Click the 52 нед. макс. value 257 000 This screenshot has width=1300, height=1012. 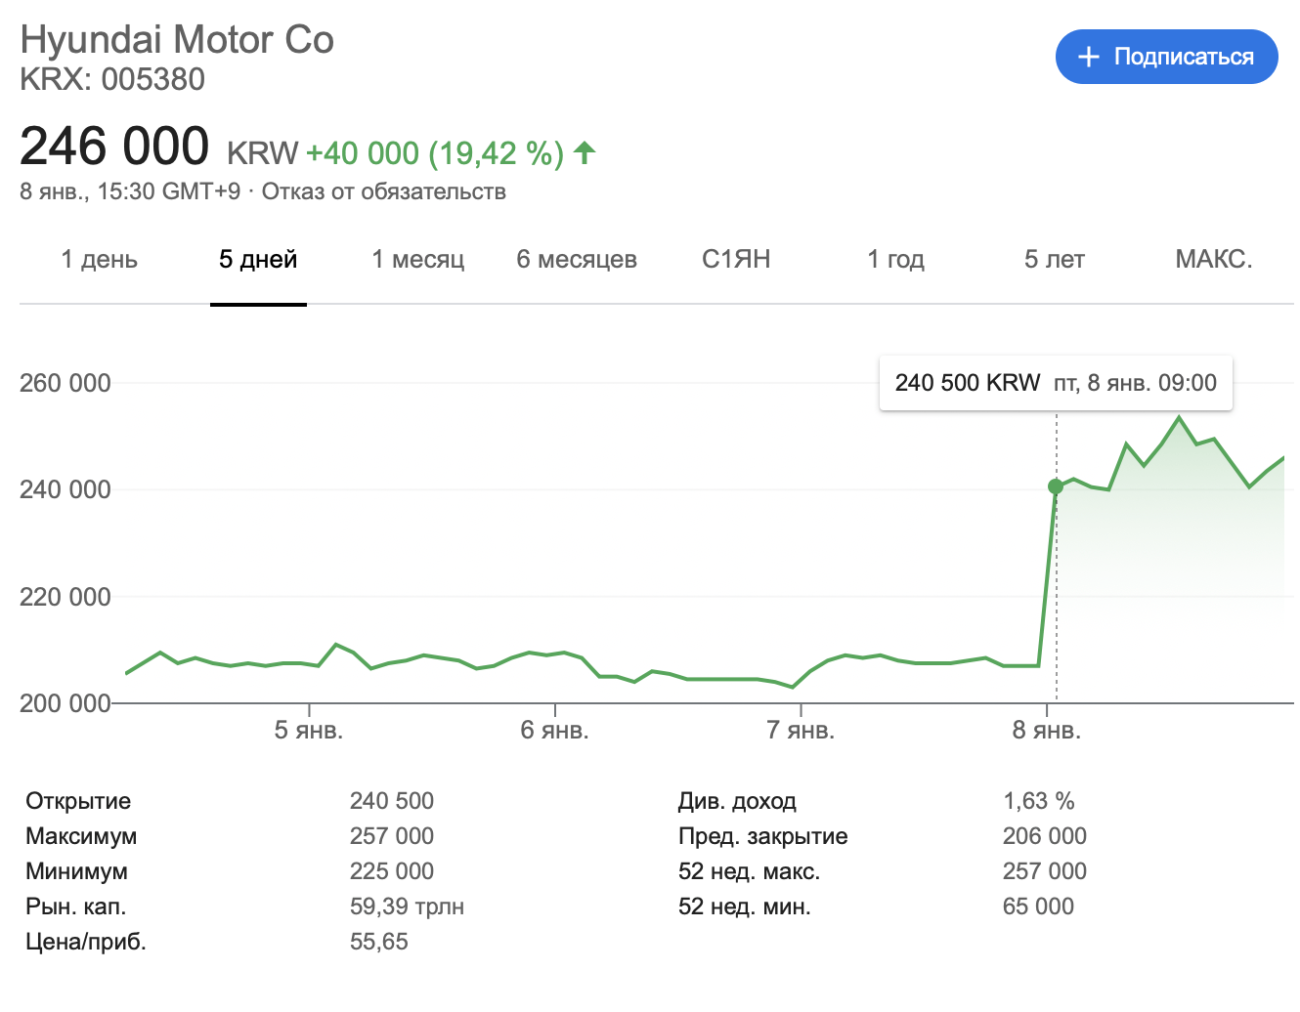[1045, 871]
